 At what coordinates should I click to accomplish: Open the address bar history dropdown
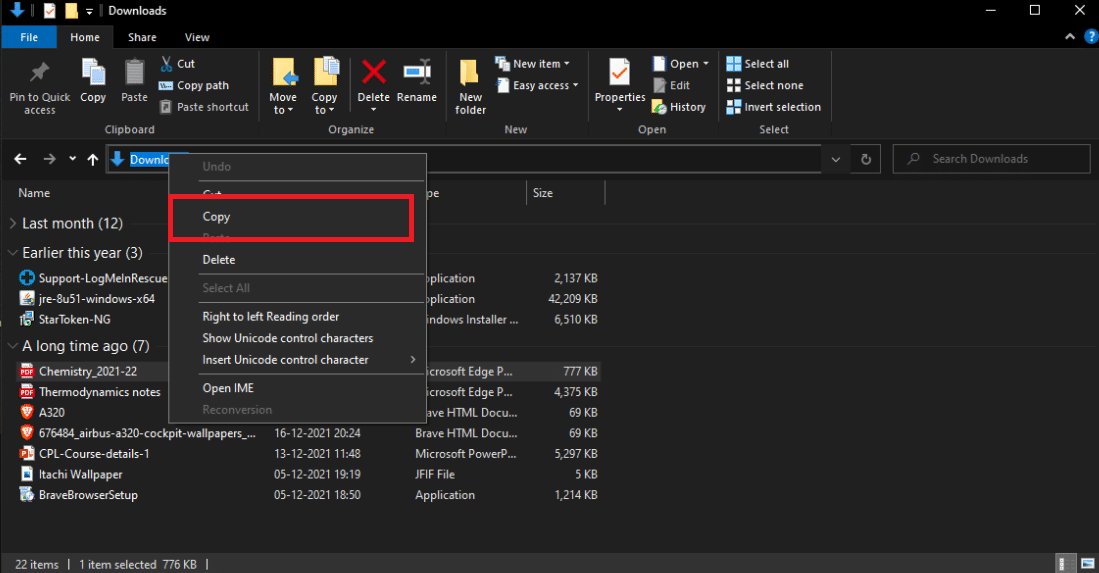click(836, 159)
